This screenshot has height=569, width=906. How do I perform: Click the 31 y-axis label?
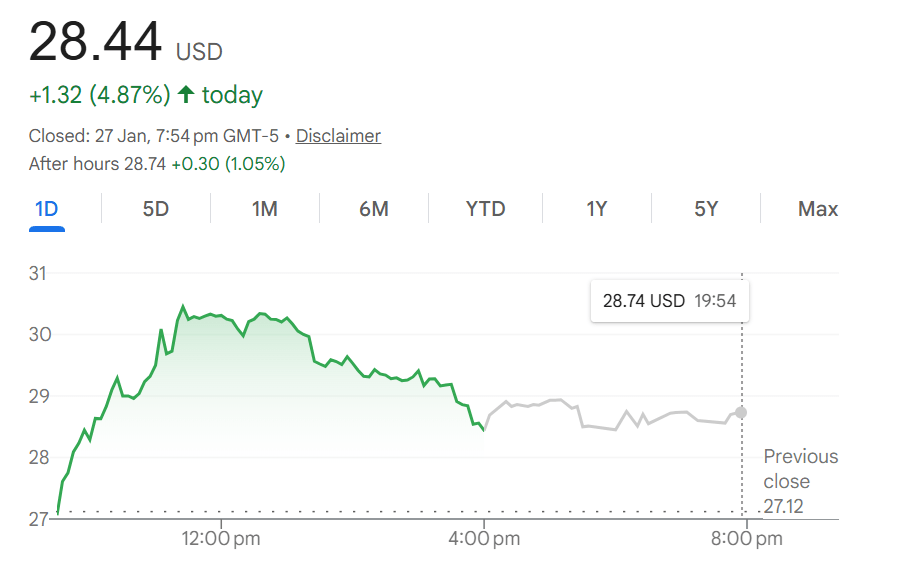(41, 273)
